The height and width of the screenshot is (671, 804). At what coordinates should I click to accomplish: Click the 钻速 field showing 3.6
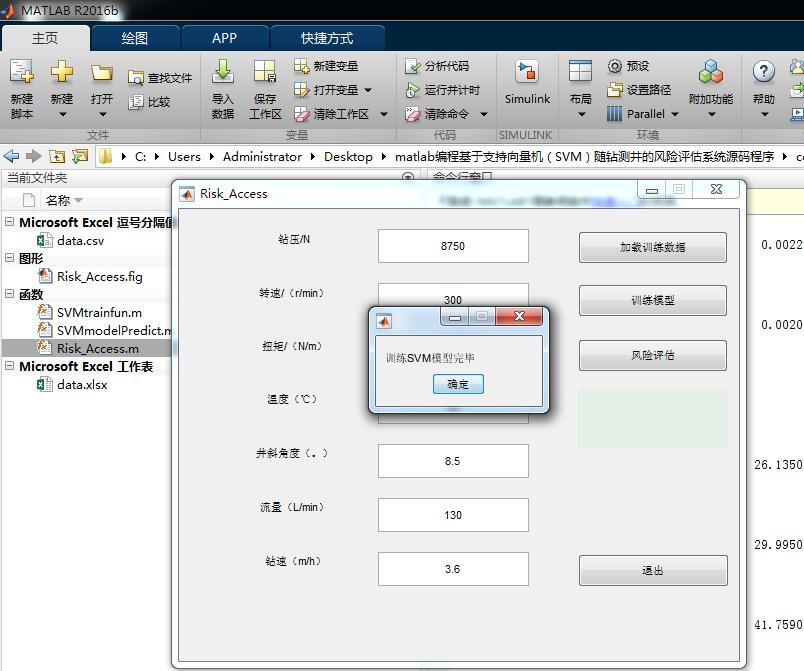pyautogui.click(x=453, y=569)
